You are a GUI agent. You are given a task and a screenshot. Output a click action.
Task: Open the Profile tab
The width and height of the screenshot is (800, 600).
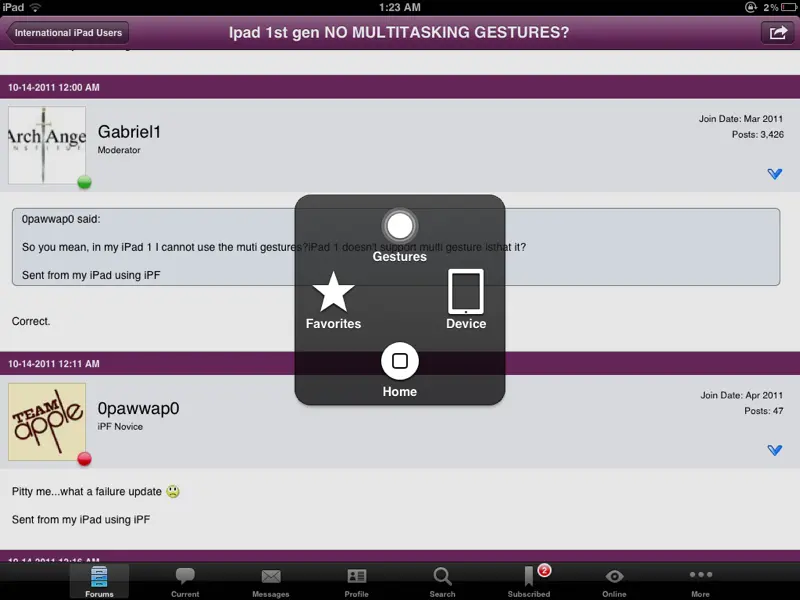click(x=356, y=580)
